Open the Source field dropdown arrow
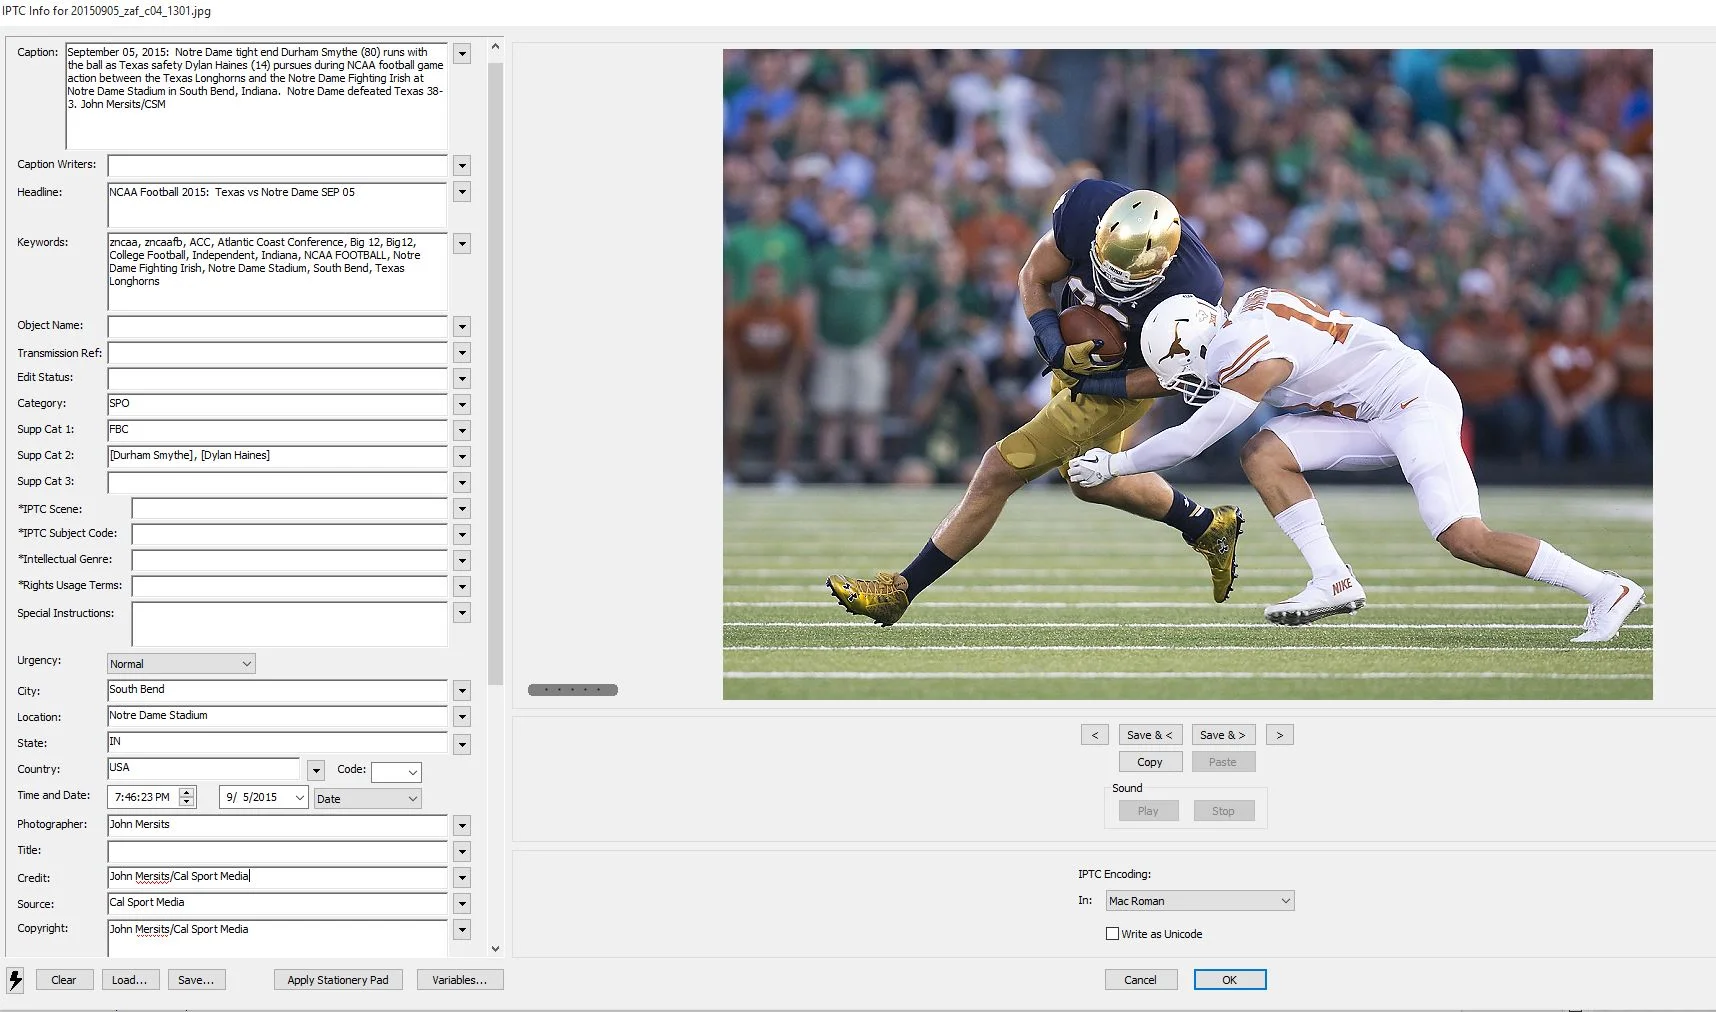Image resolution: width=1716 pixels, height=1012 pixels. pyautogui.click(x=462, y=904)
